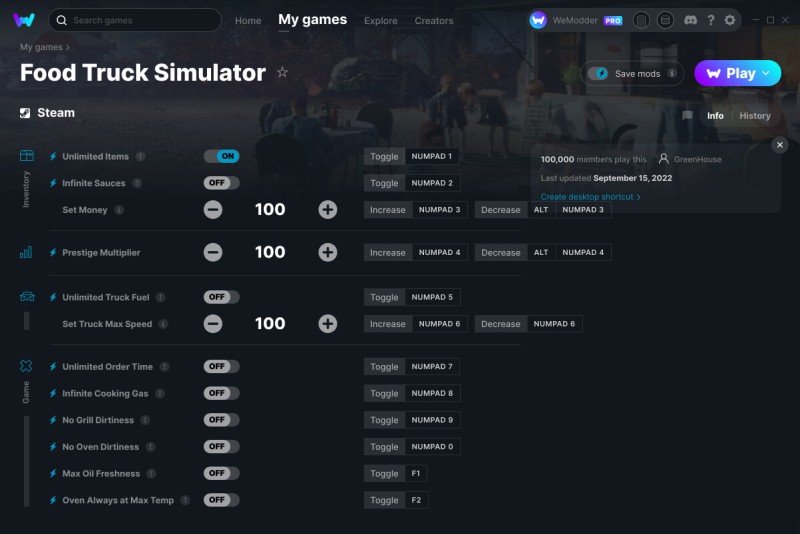Turn off Unlimited Items toggle
The image size is (800, 534).
point(221,156)
